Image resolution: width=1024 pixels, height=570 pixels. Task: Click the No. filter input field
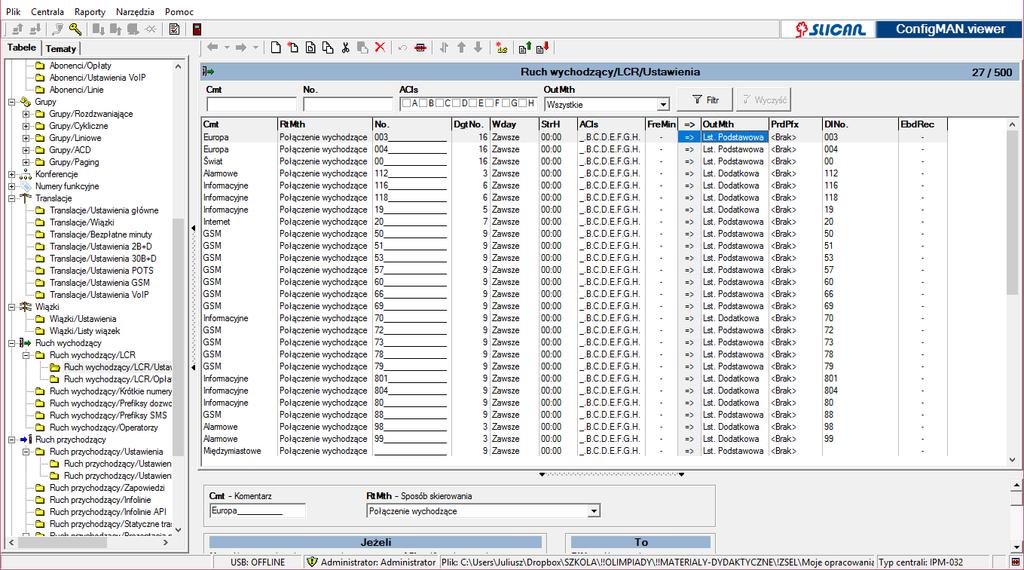pos(347,104)
